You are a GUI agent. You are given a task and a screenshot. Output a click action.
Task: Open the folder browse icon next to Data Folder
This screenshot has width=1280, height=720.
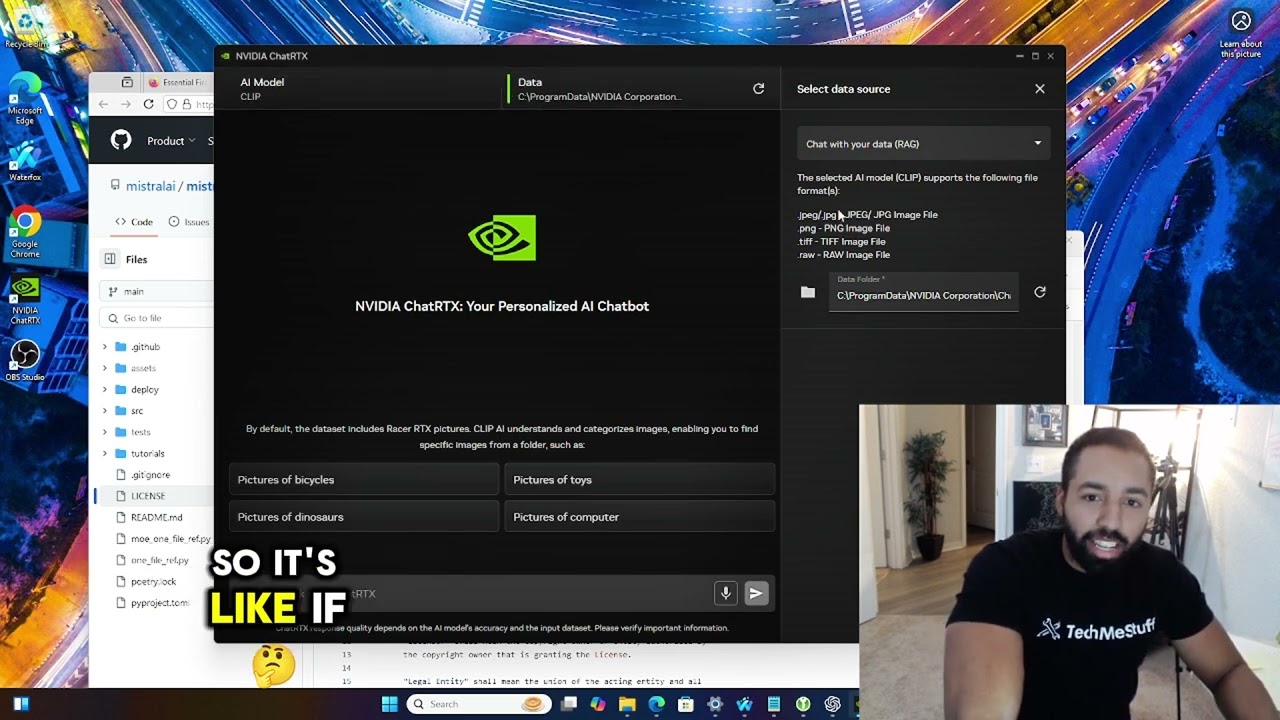pyautogui.click(x=808, y=292)
